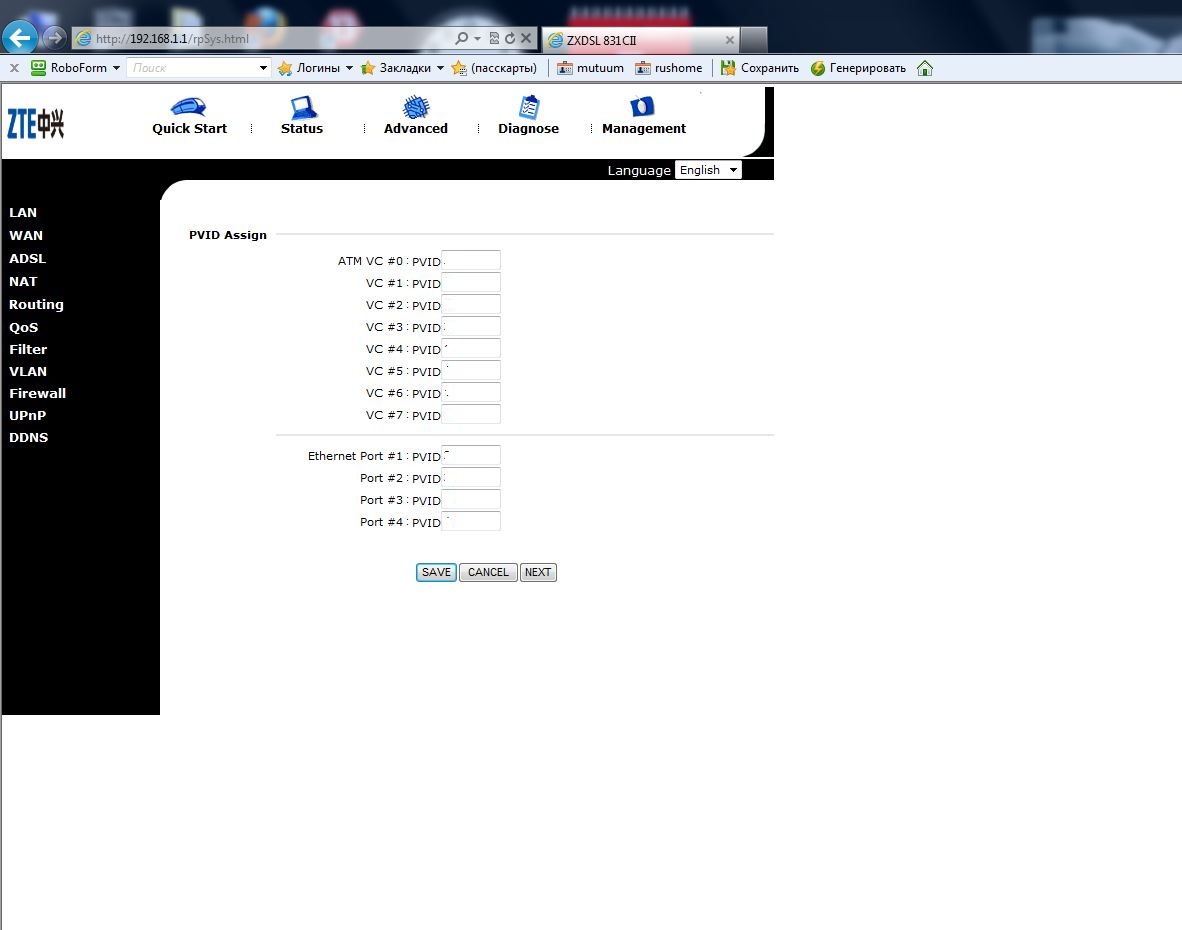Click the RoboForm search input box
This screenshot has width=1182, height=930.
coord(192,68)
